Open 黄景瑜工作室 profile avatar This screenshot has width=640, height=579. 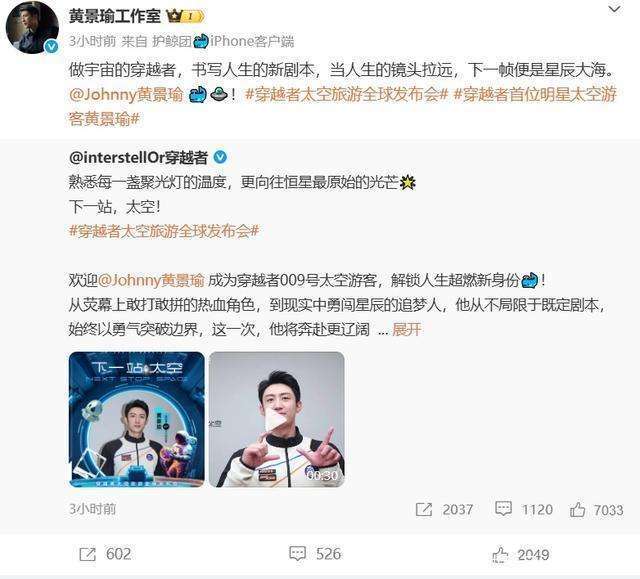coord(32,27)
